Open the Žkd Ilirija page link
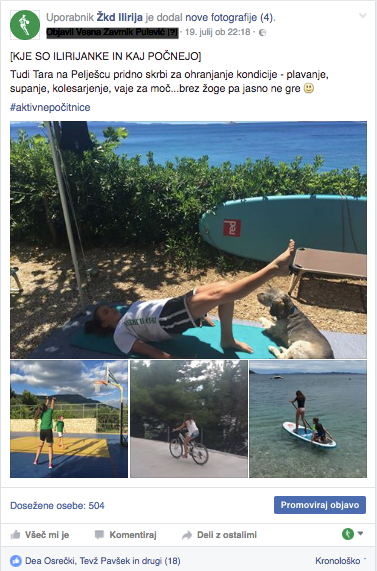The width and height of the screenshot is (377, 571). (x=119, y=17)
